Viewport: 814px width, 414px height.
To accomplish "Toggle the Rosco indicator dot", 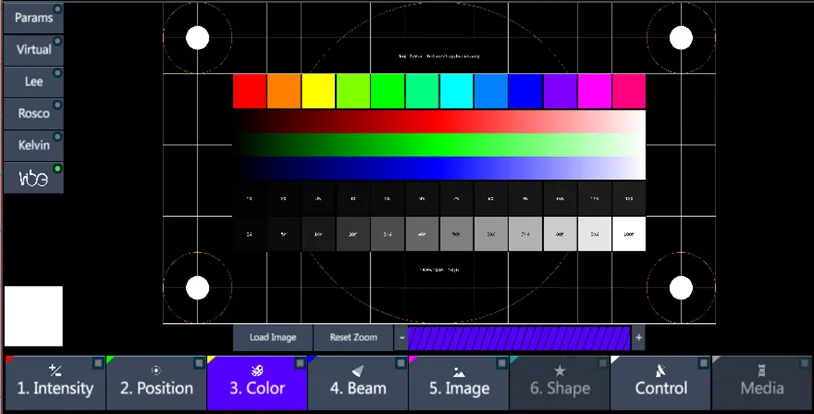I will 58,104.
